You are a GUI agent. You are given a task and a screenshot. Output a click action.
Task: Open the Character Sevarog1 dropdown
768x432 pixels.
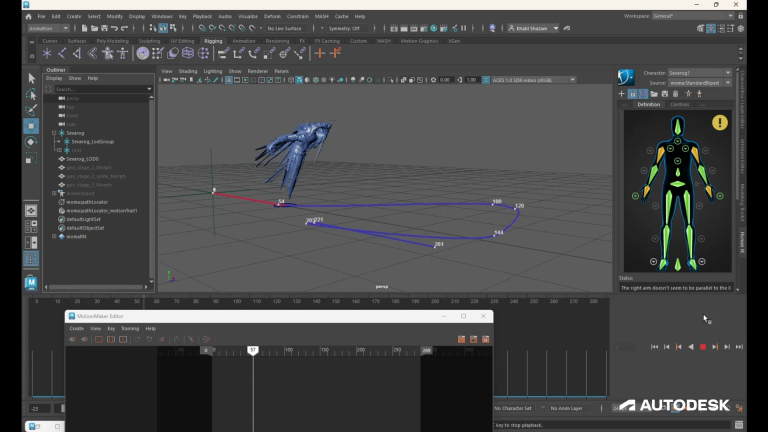pos(699,72)
